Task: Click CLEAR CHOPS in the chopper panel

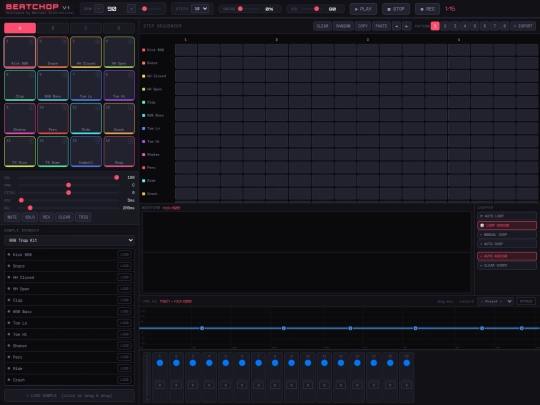Action: tap(507, 266)
